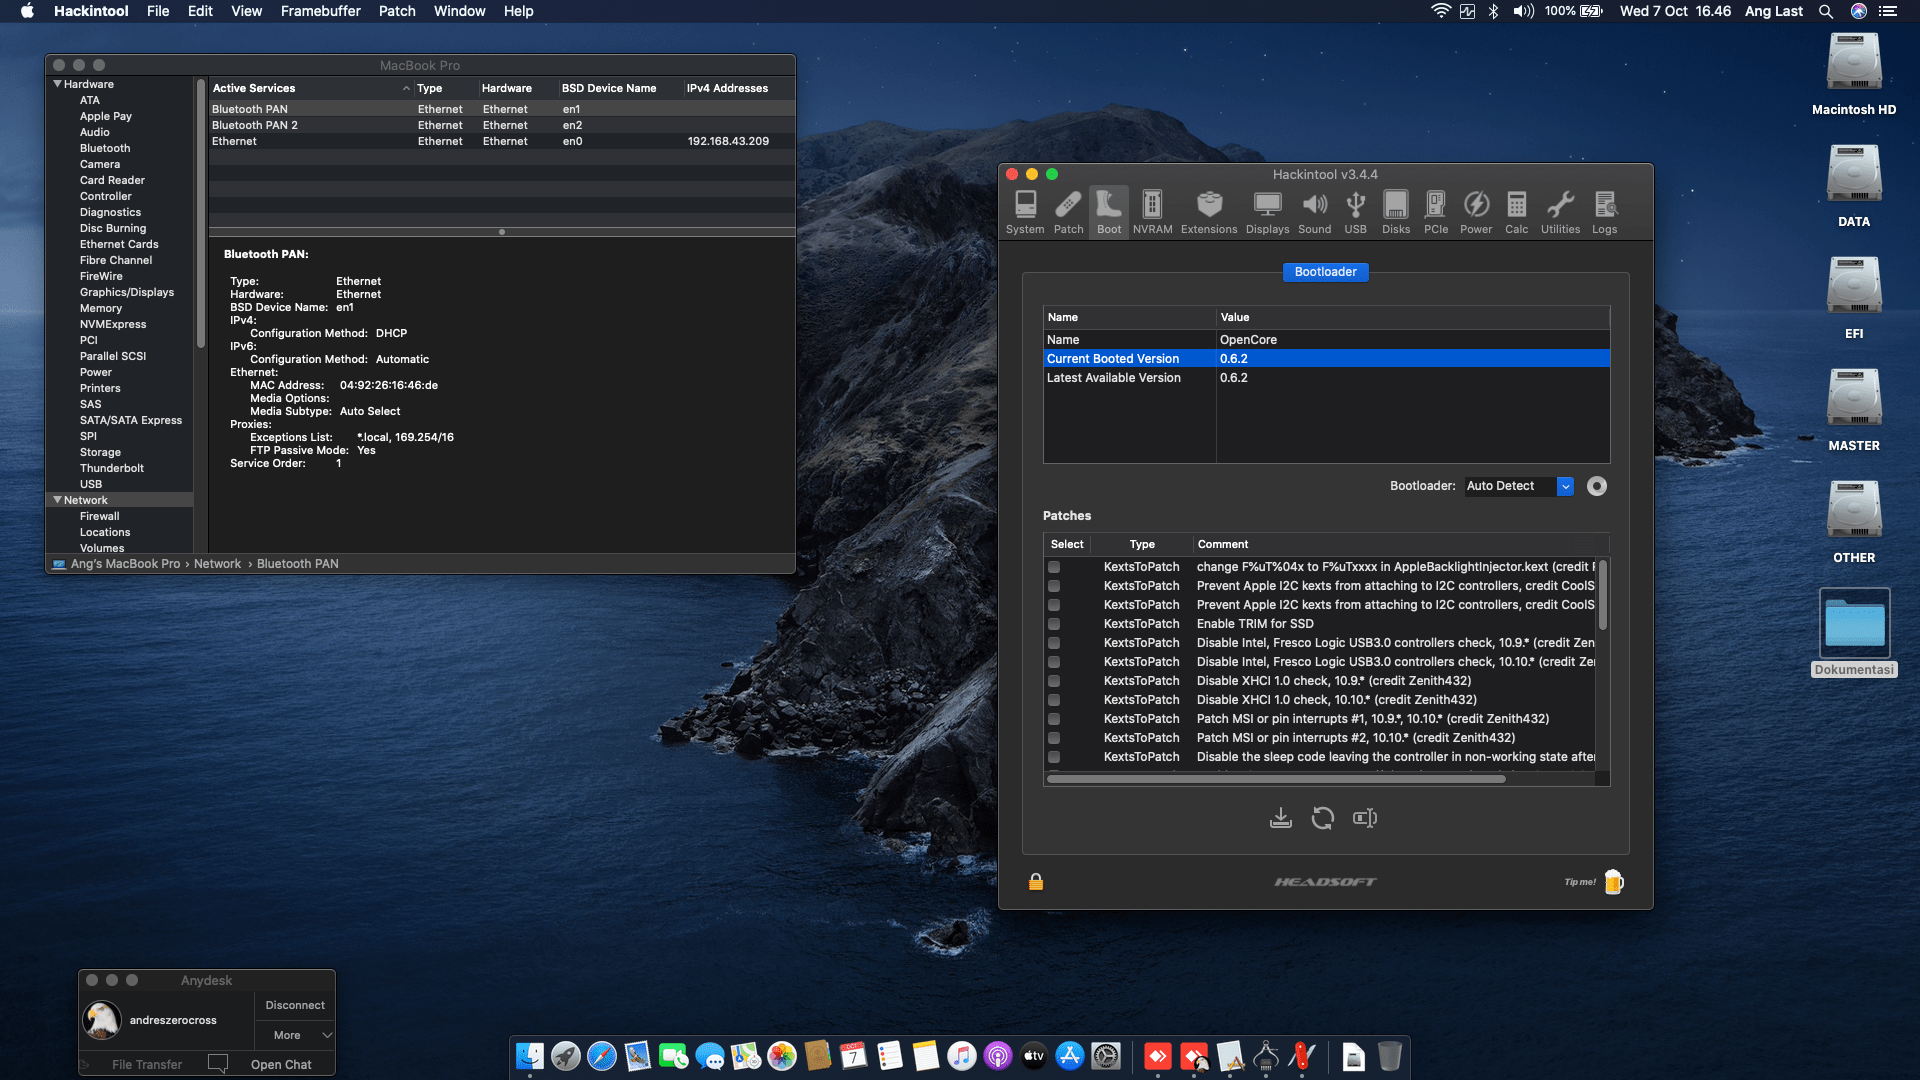Open the USB section of Hackintool

pos(1355,212)
